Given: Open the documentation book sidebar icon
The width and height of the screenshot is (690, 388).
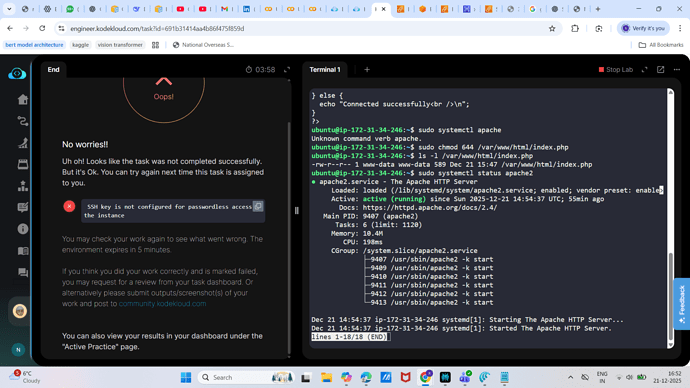Looking at the screenshot, I should pyautogui.click(x=23, y=251).
